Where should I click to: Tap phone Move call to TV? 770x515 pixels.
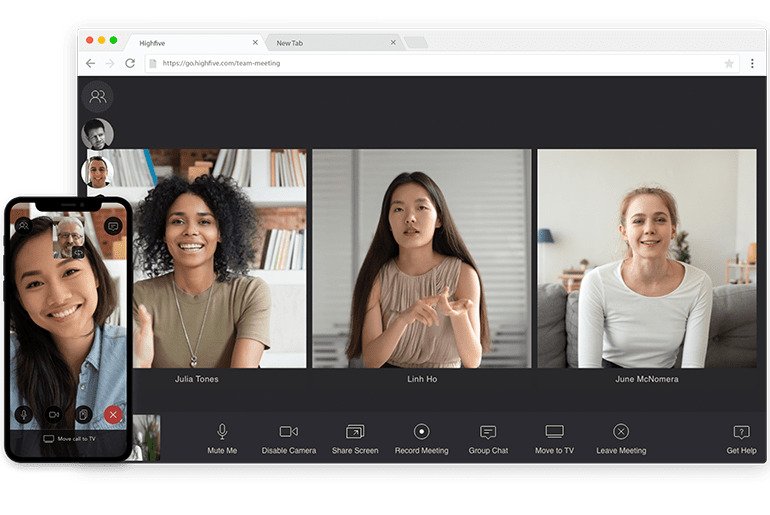click(x=69, y=439)
